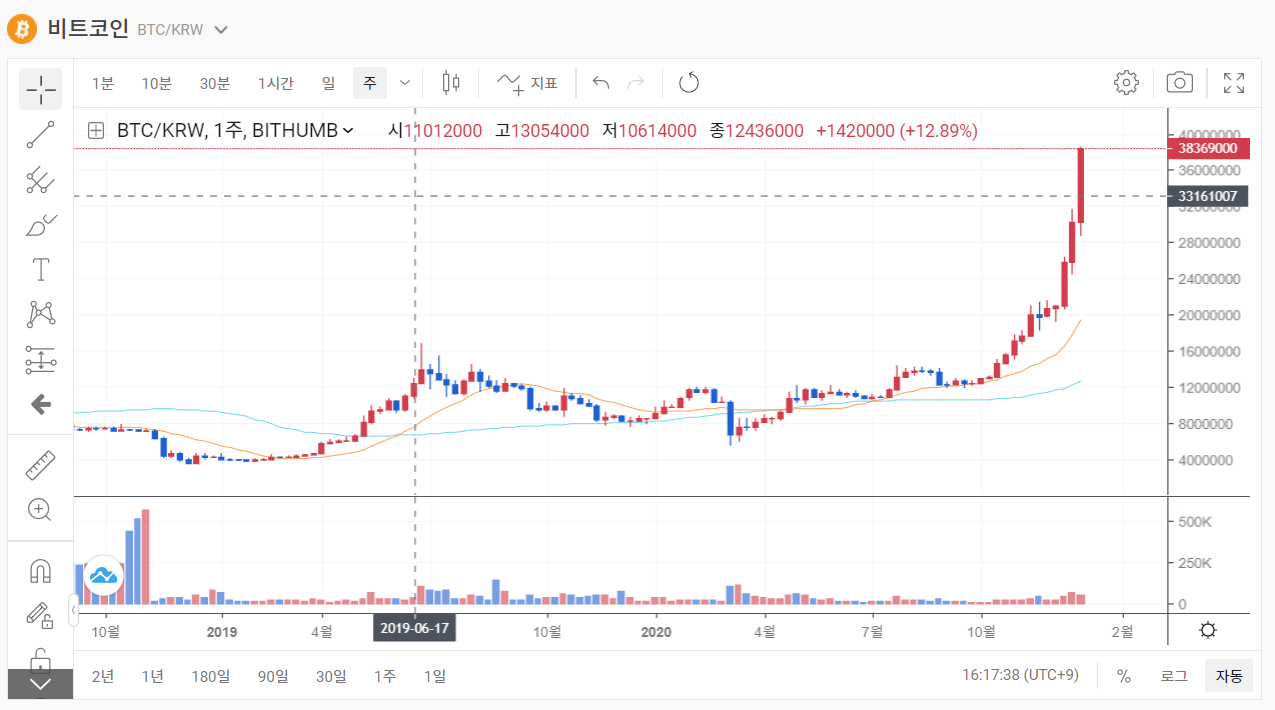The width and height of the screenshot is (1275, 710).
Task: Switch to 30분 interval
Action: [x=214, y=83]
